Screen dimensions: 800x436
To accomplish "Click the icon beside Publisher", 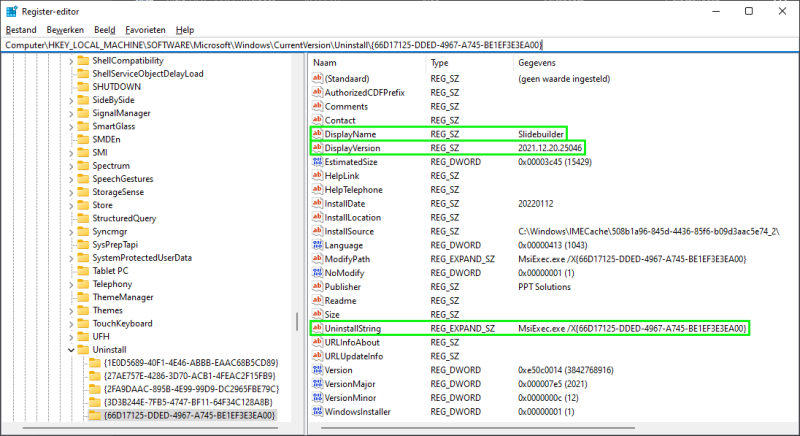I will click(317, 286).
